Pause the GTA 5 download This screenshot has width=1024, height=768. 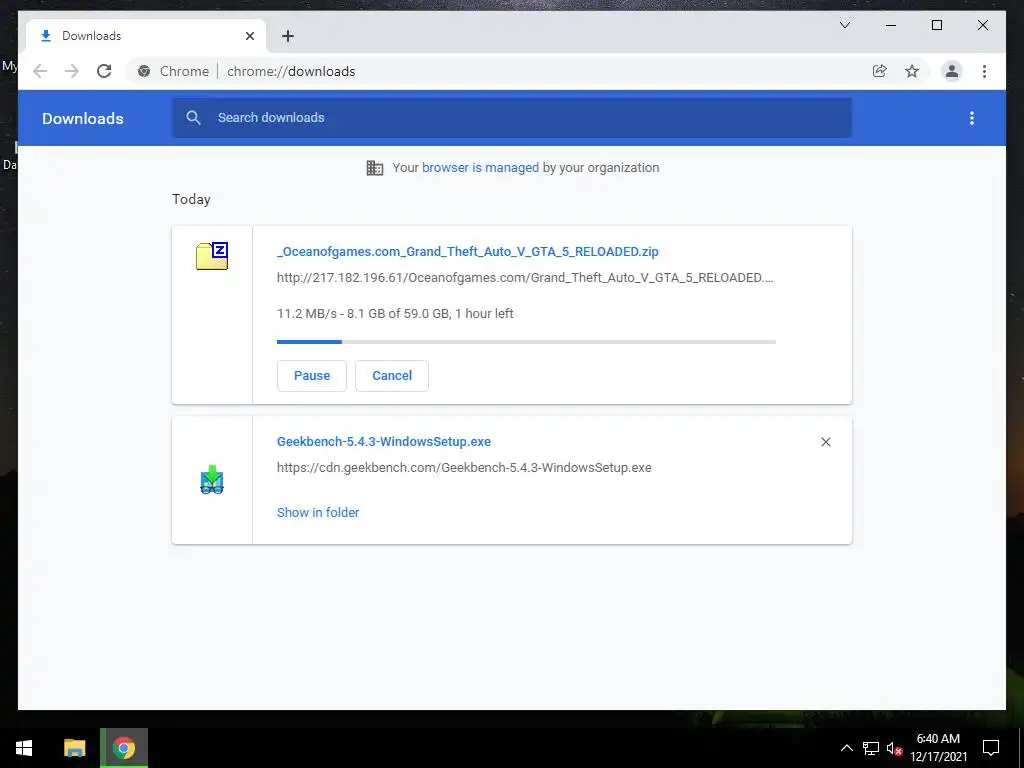(312, 376)
